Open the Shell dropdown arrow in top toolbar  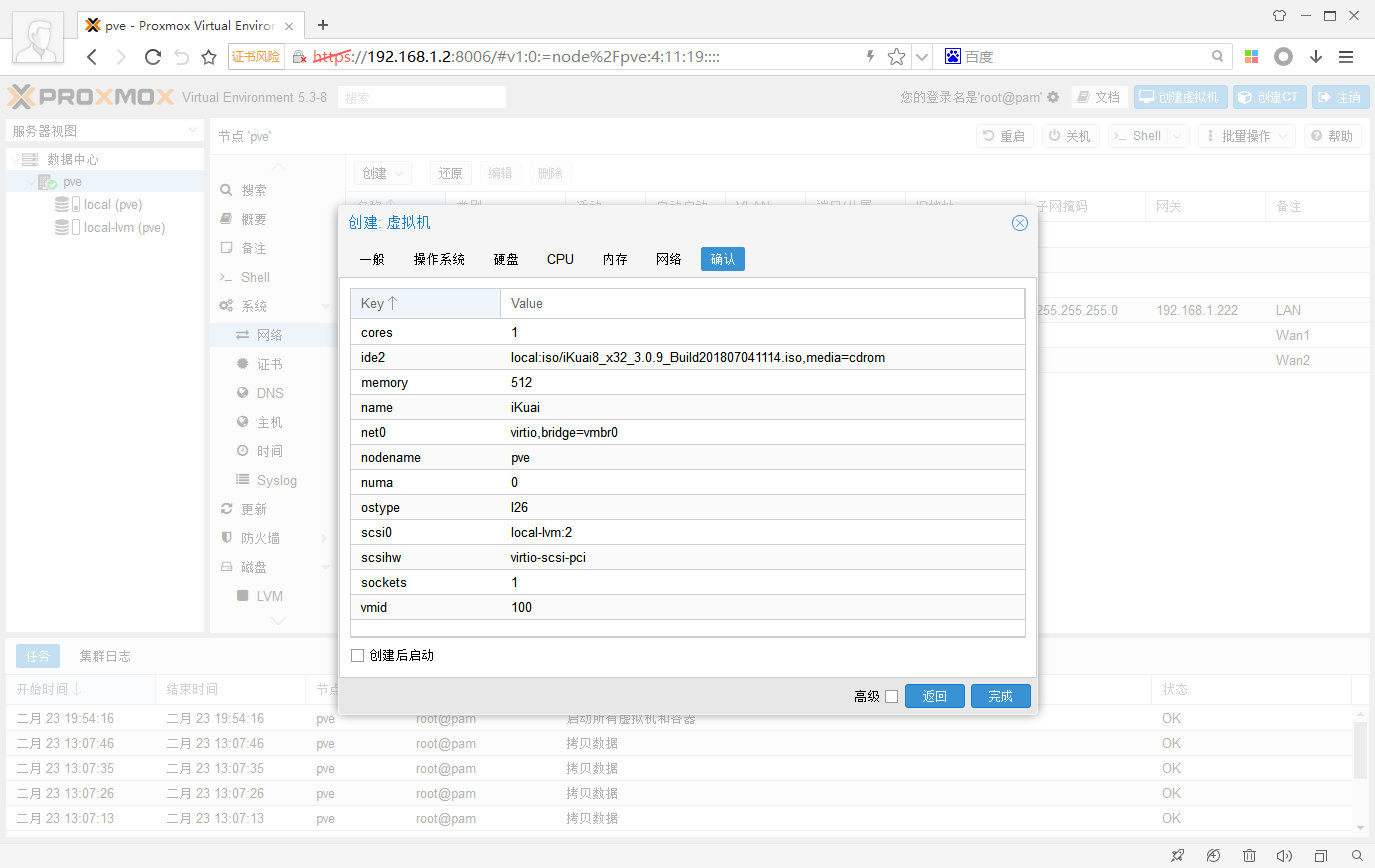point(1177,136)
